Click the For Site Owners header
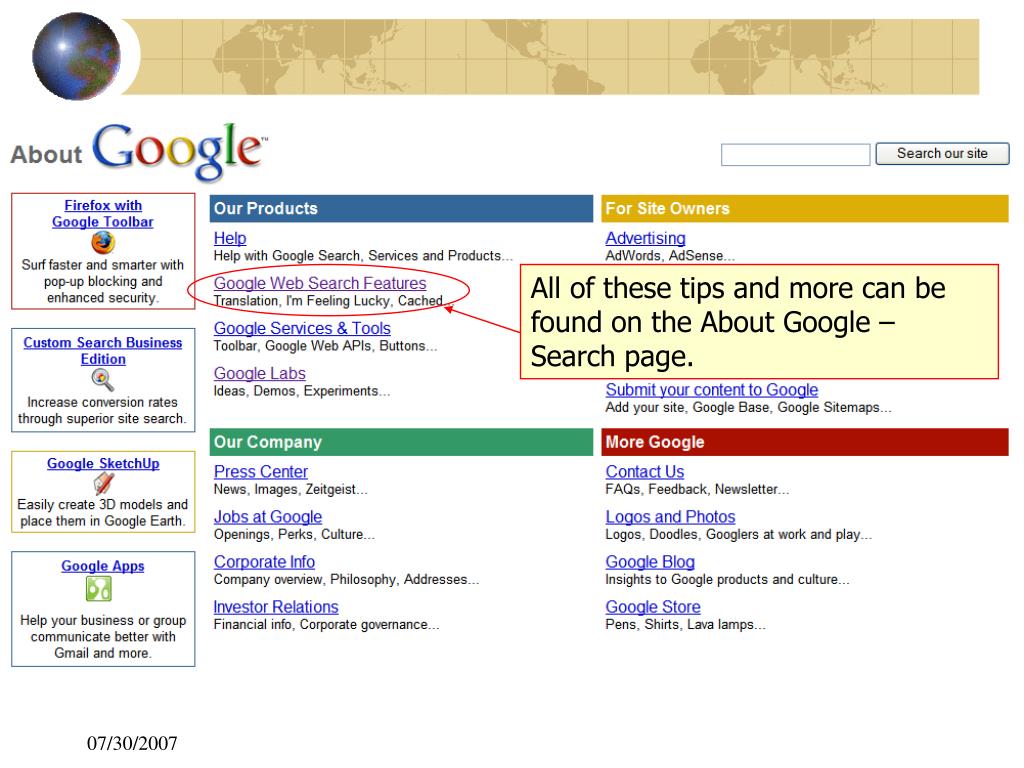Viewport: 1024px width, 768px height. (x=805, y=208)
